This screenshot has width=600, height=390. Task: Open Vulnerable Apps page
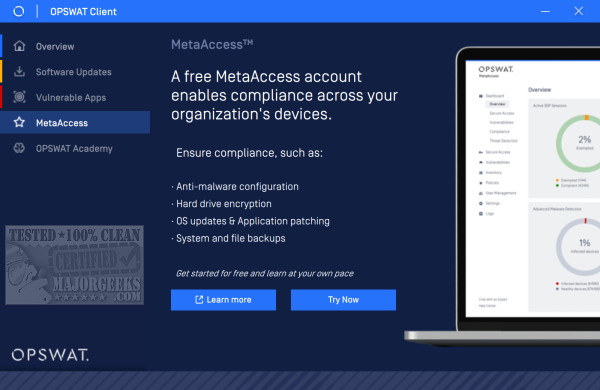(75, 97)
